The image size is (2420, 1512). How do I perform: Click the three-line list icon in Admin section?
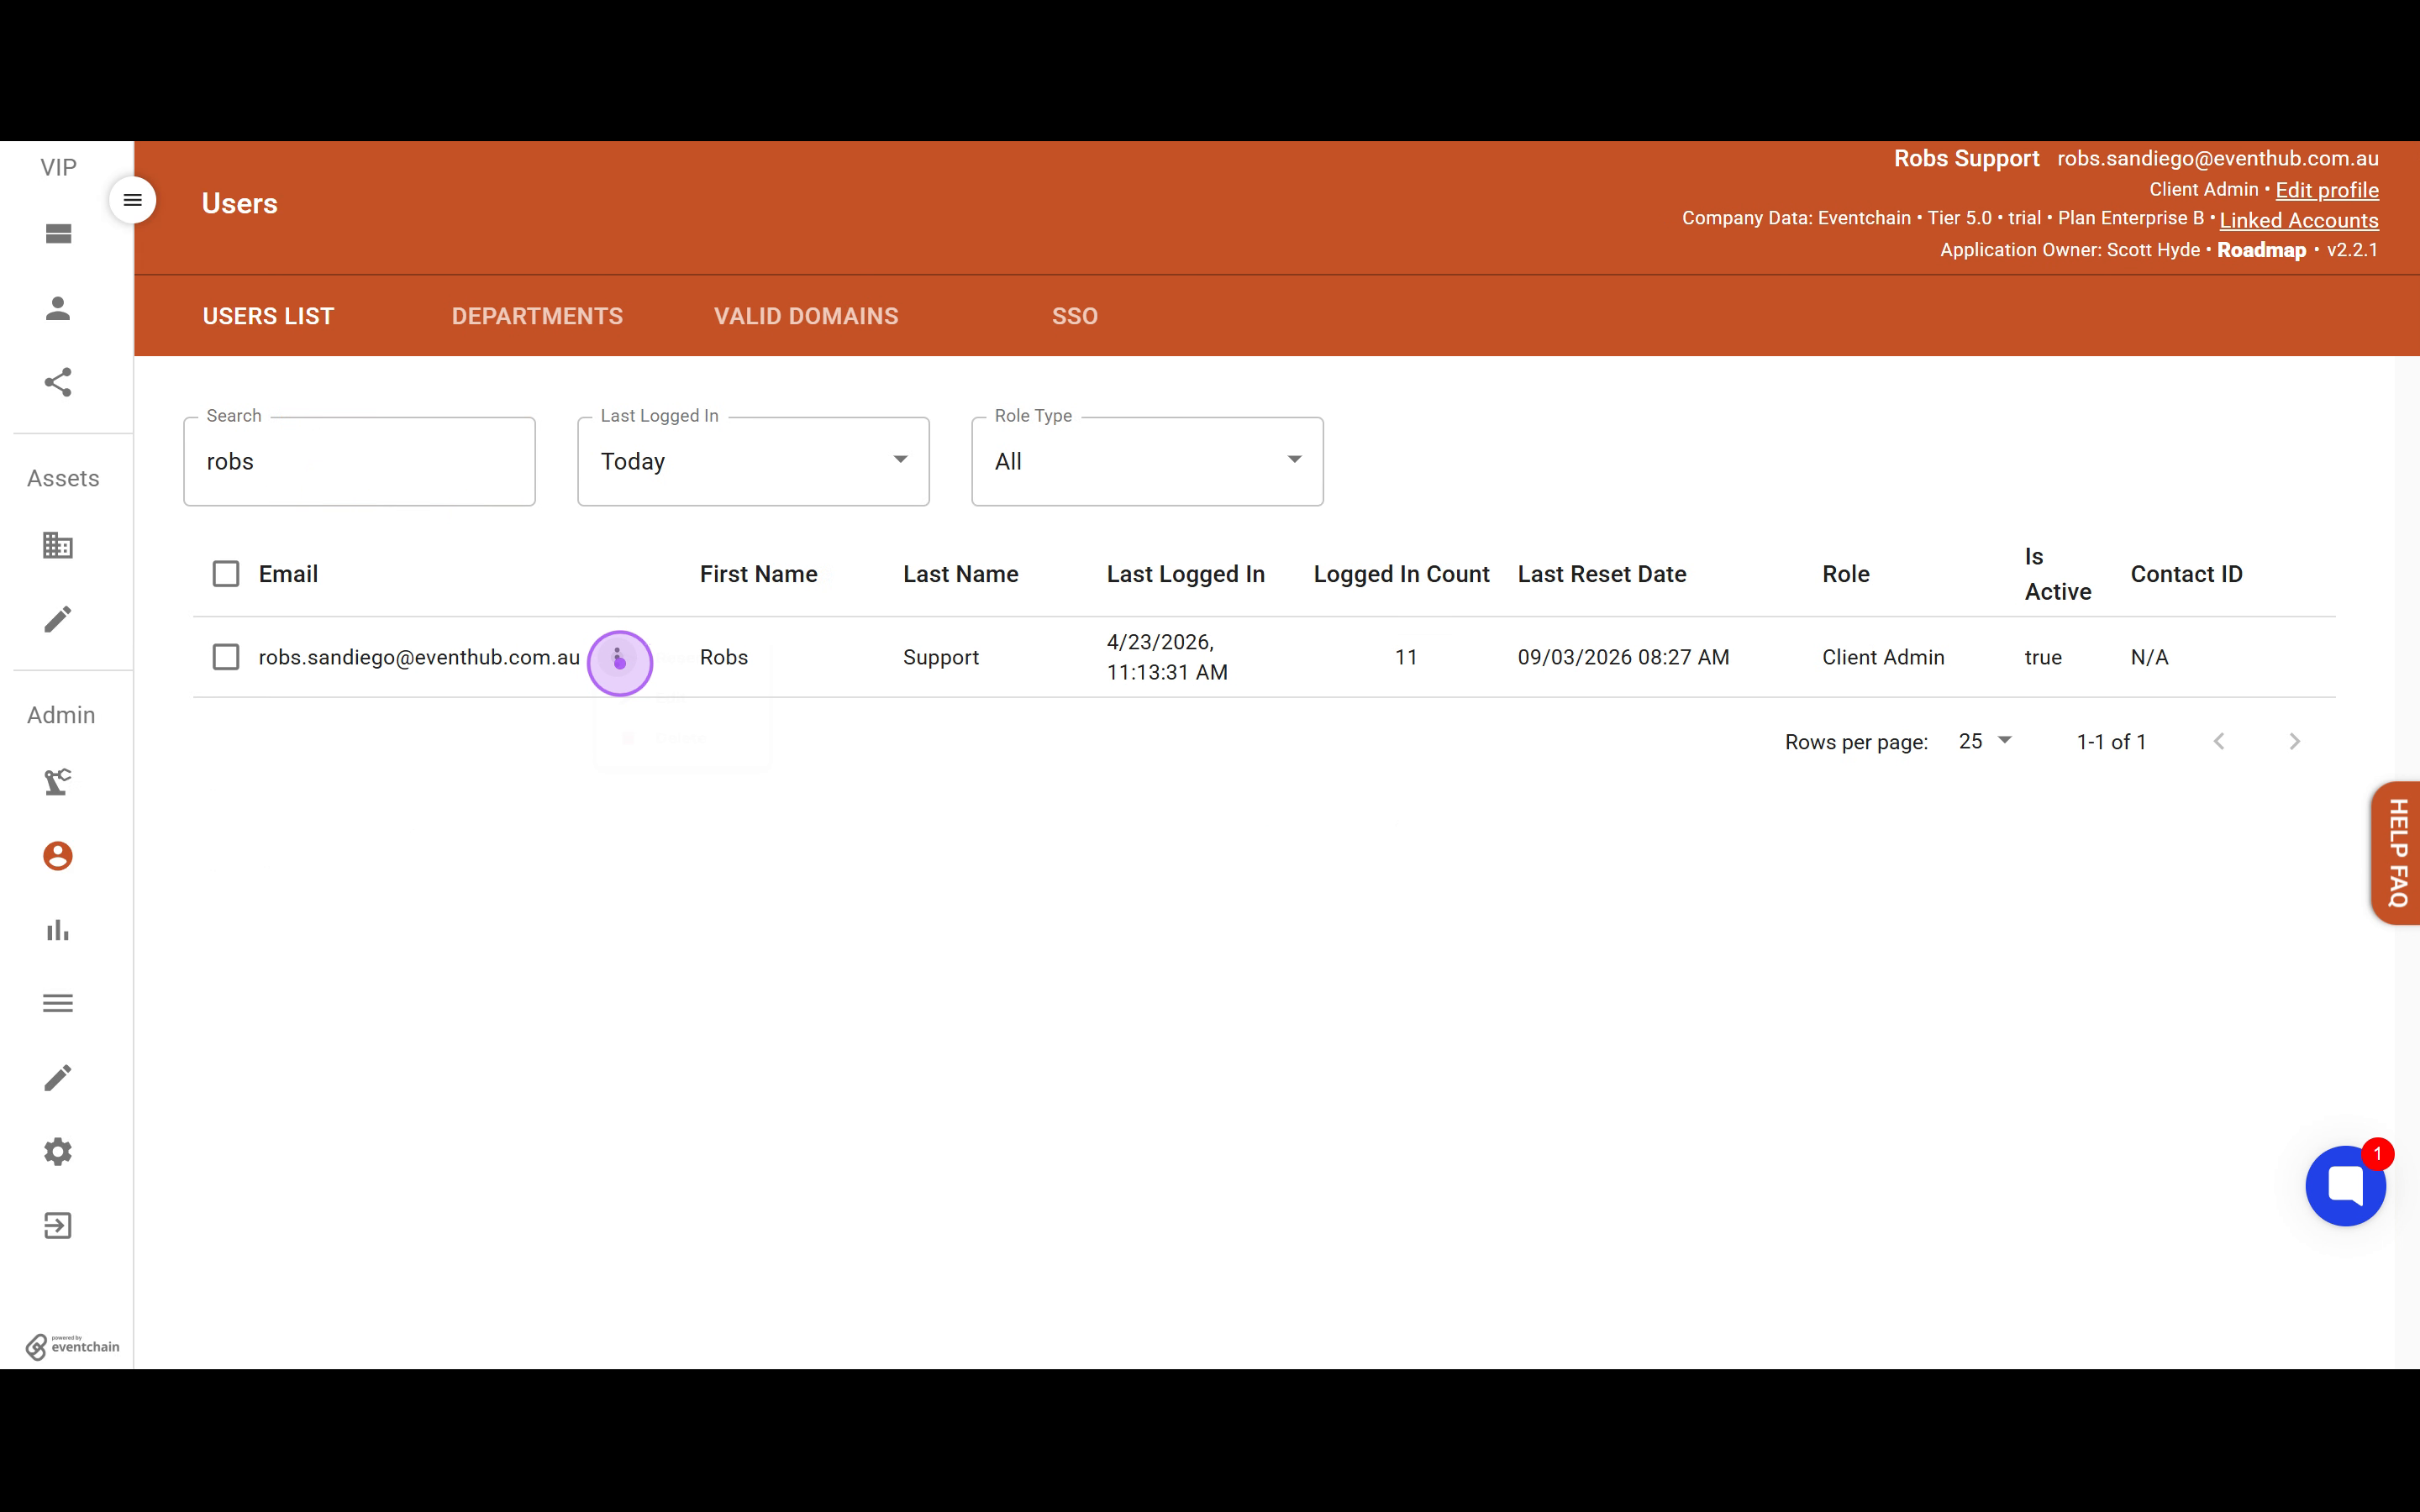click(x=58, y=1003)
